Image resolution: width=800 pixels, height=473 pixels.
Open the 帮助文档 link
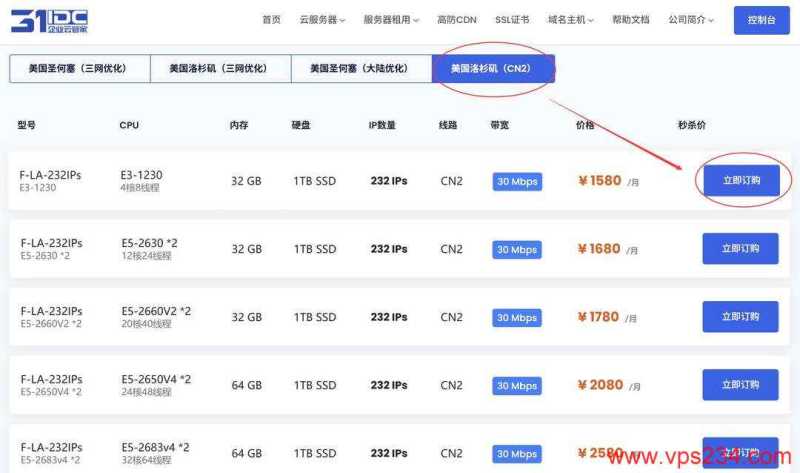[x=630, y=20]
